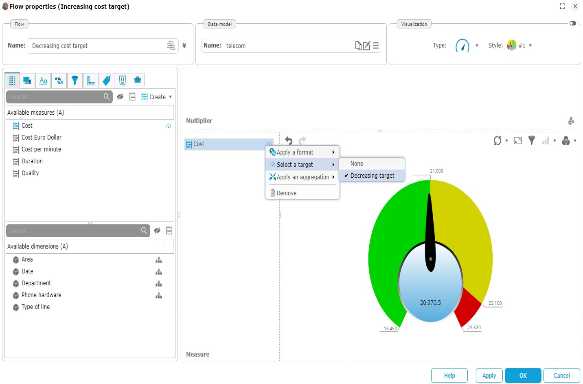
Task: Collapse the dimensions list icon
Action: 169,231
